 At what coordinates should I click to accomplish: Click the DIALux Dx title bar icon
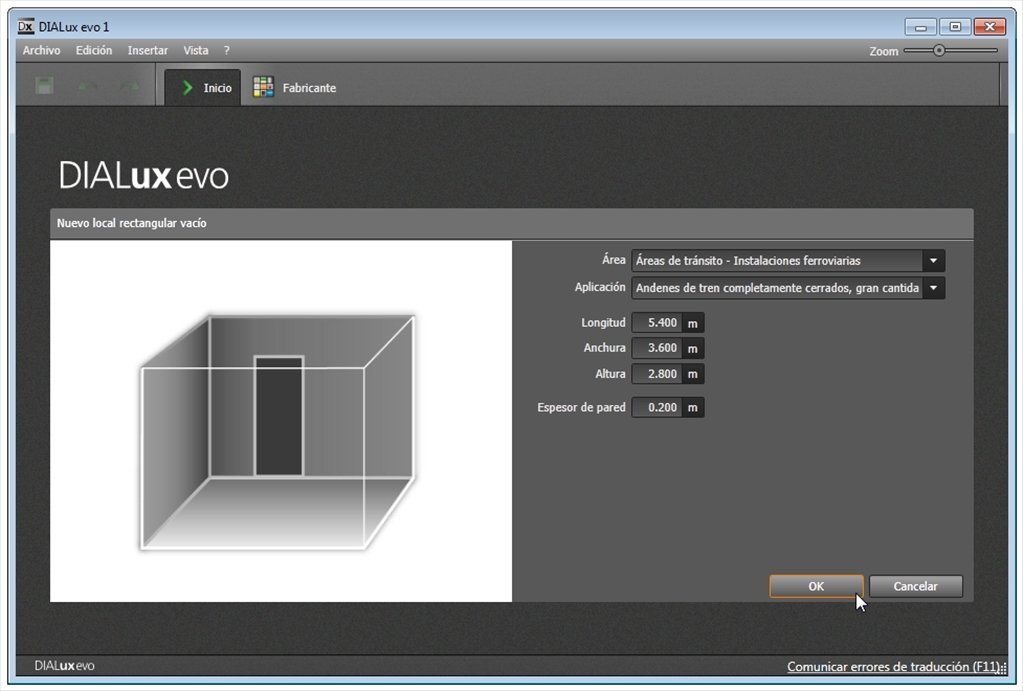coord(25,27)
